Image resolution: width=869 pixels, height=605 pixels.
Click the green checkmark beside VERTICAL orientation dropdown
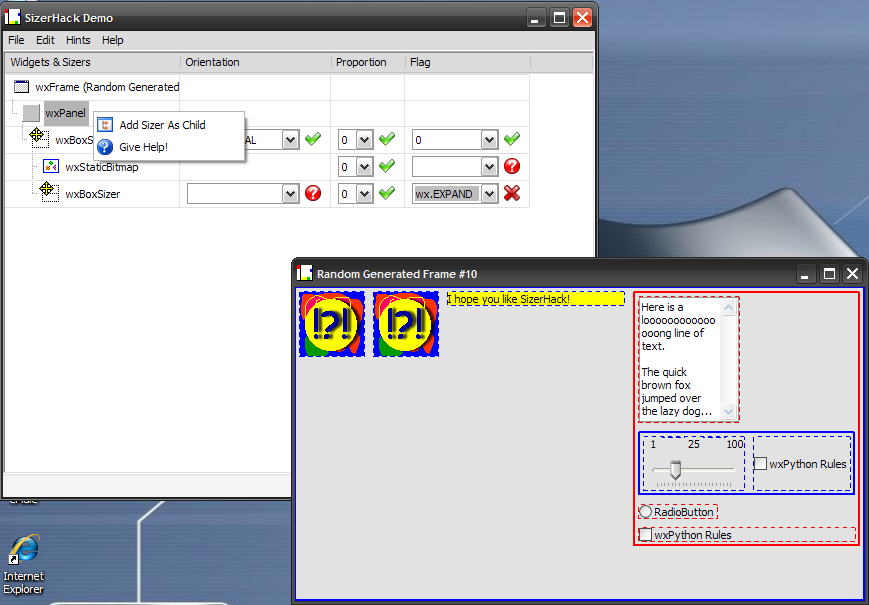point(313,140)
